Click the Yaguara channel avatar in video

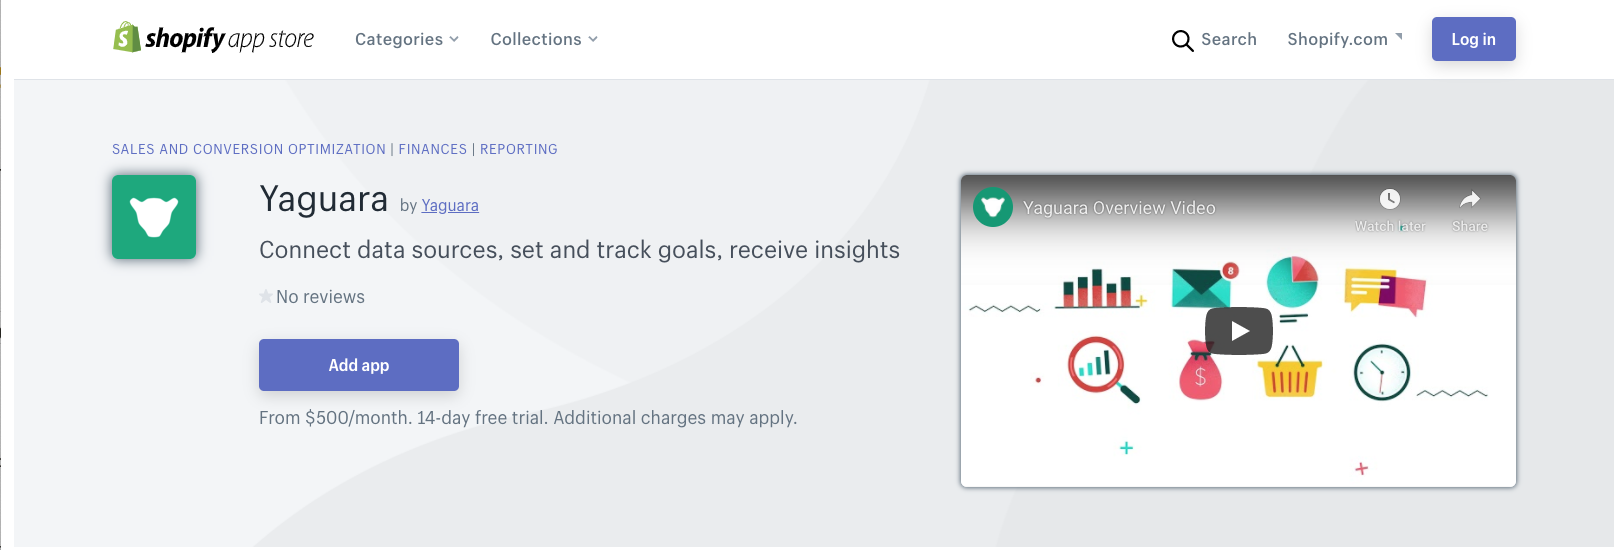coord(993,208)
